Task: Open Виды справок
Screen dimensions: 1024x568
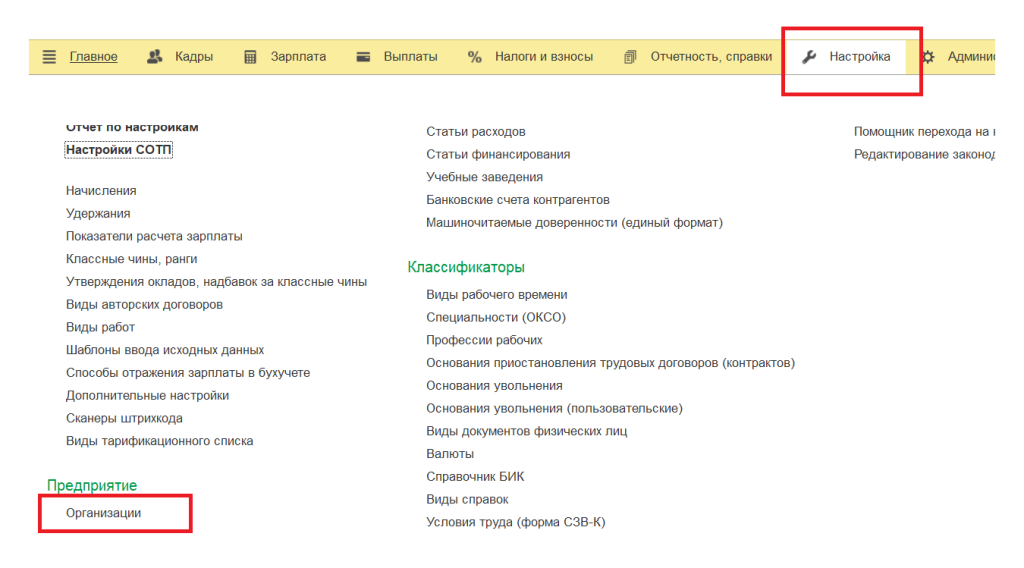Action: pos(467,499)
